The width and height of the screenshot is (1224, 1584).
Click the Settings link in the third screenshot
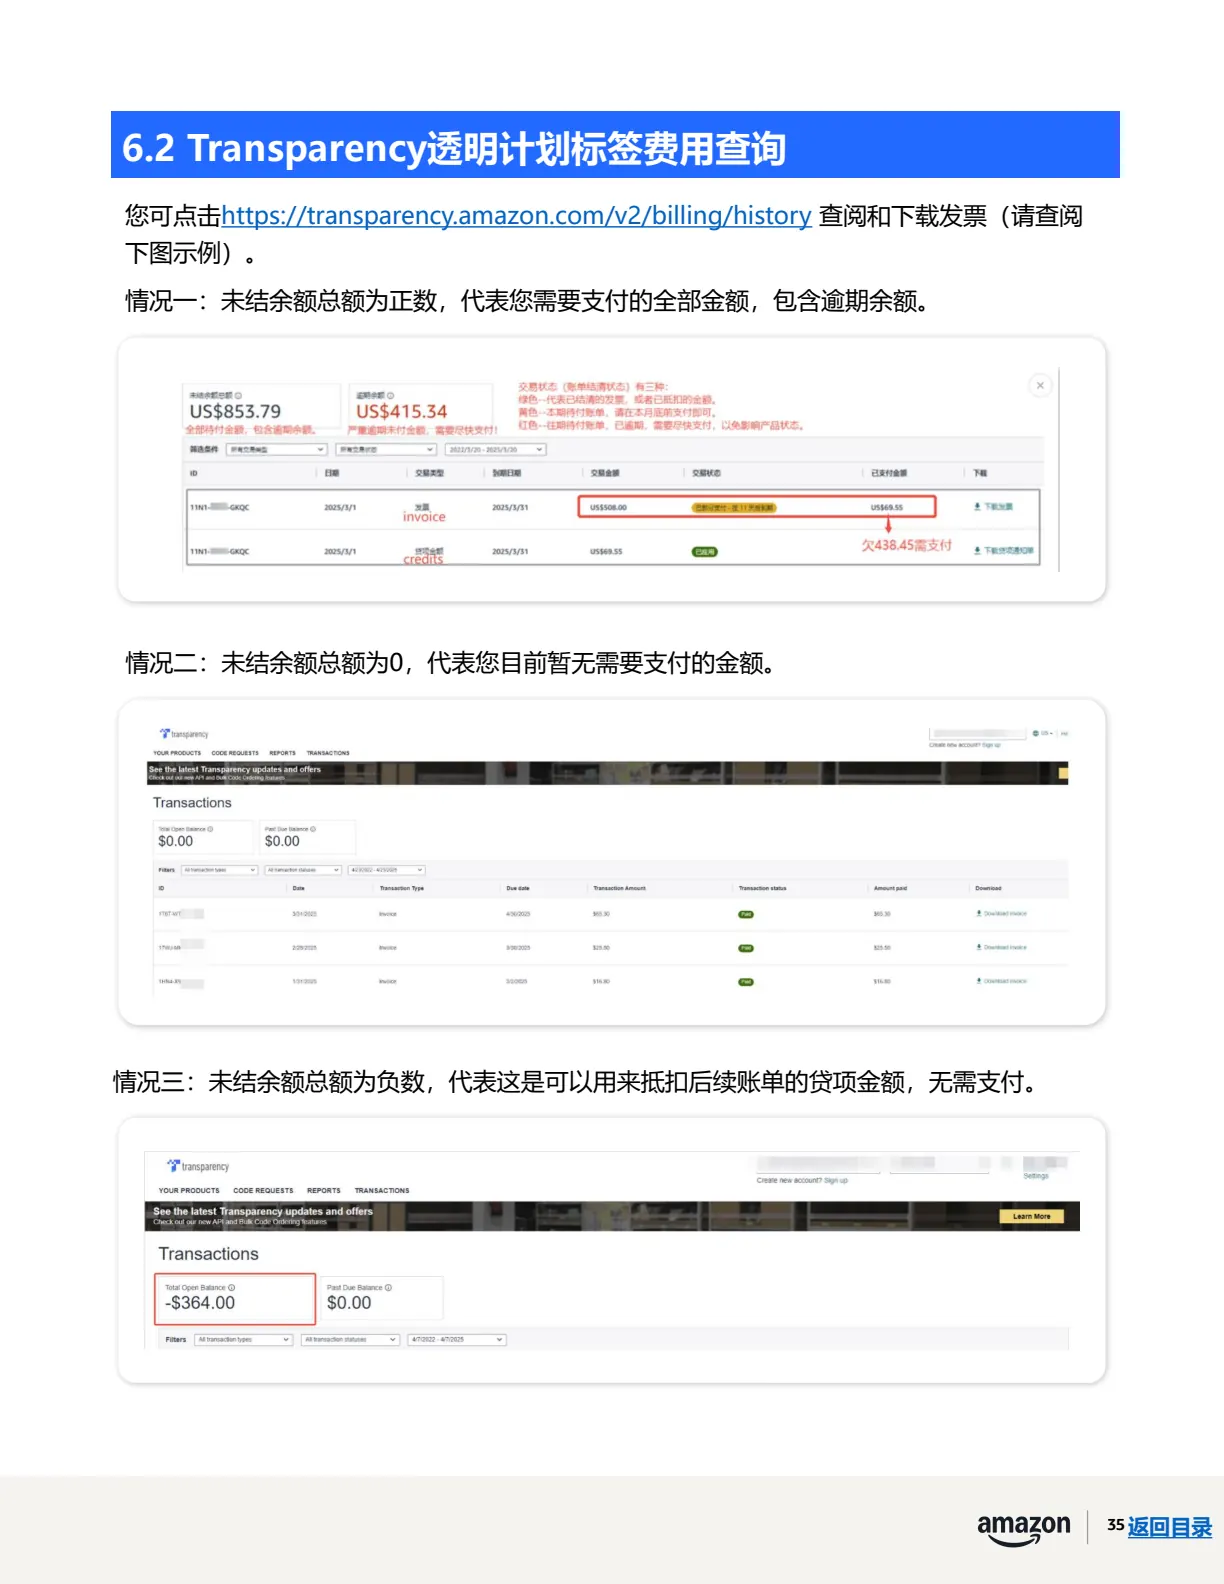1036,1176
